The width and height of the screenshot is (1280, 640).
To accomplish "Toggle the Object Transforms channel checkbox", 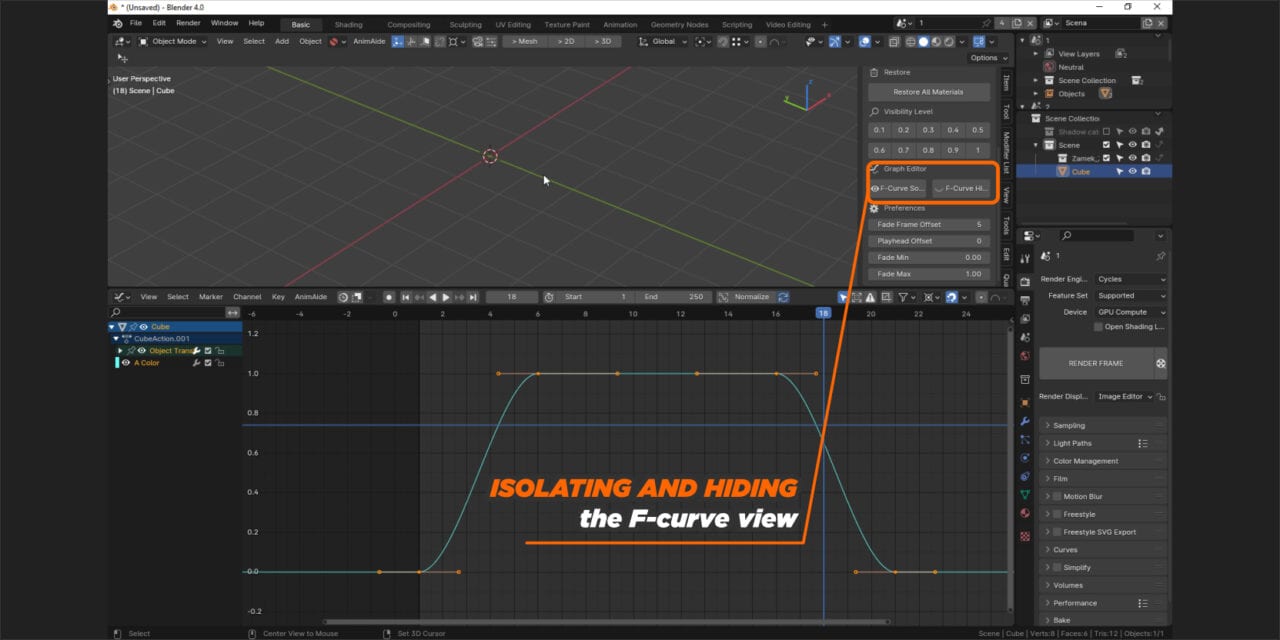I will pos(208,351).
